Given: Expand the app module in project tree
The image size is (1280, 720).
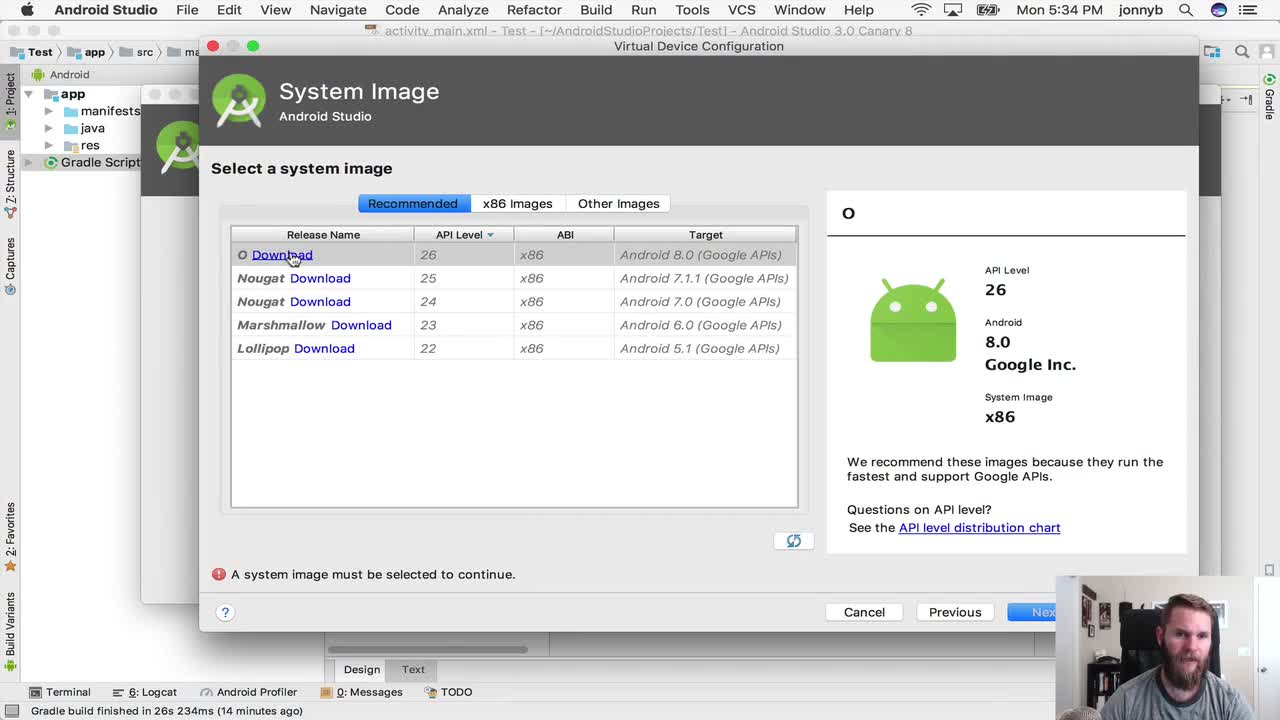Looking at the screenshot, I should pos(29,94).
